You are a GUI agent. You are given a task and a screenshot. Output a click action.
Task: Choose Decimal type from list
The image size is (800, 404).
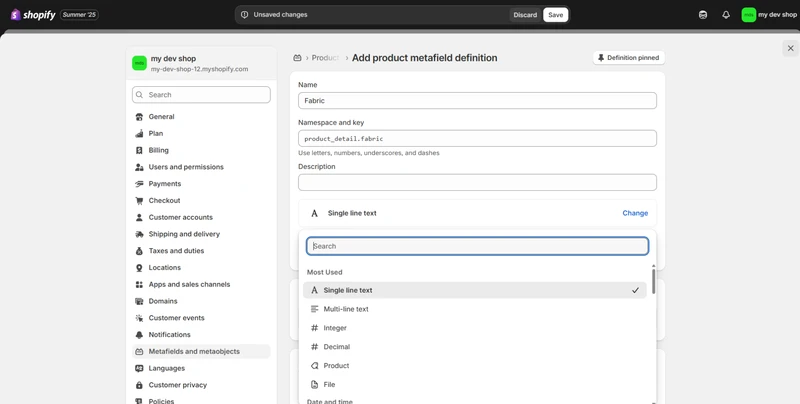474,347
